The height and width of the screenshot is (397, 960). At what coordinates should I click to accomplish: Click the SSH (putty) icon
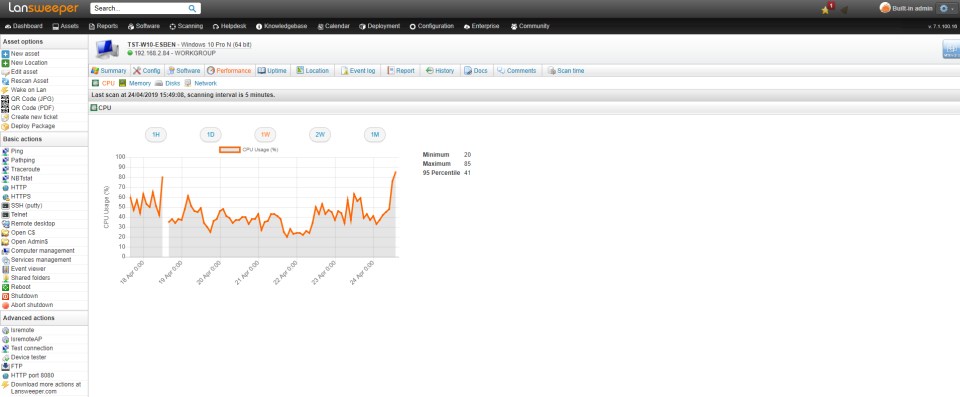(x=6, y=205)
